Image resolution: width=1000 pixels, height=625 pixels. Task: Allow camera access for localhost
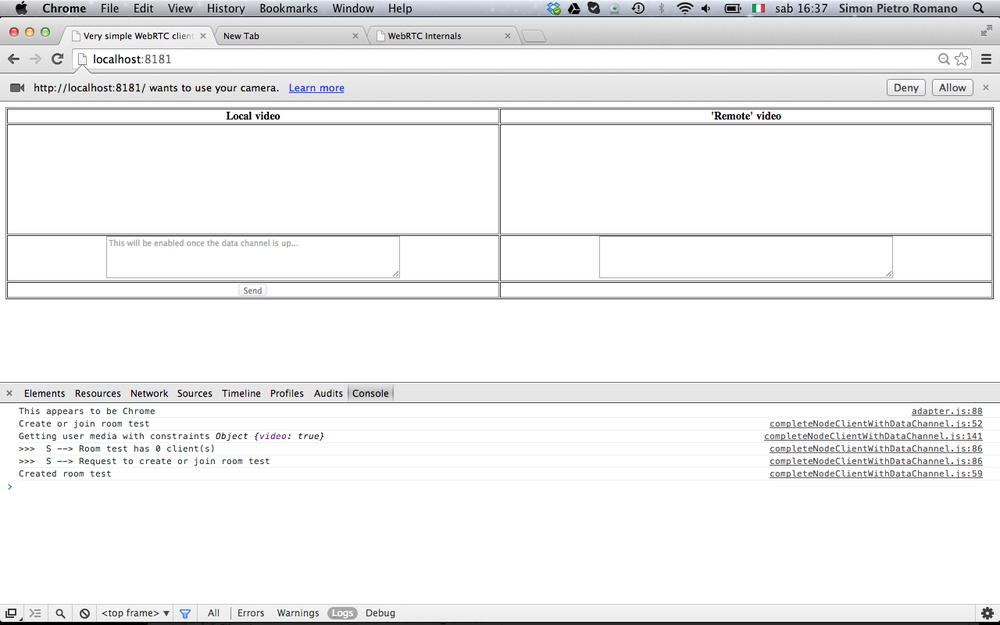pos(951,87)
